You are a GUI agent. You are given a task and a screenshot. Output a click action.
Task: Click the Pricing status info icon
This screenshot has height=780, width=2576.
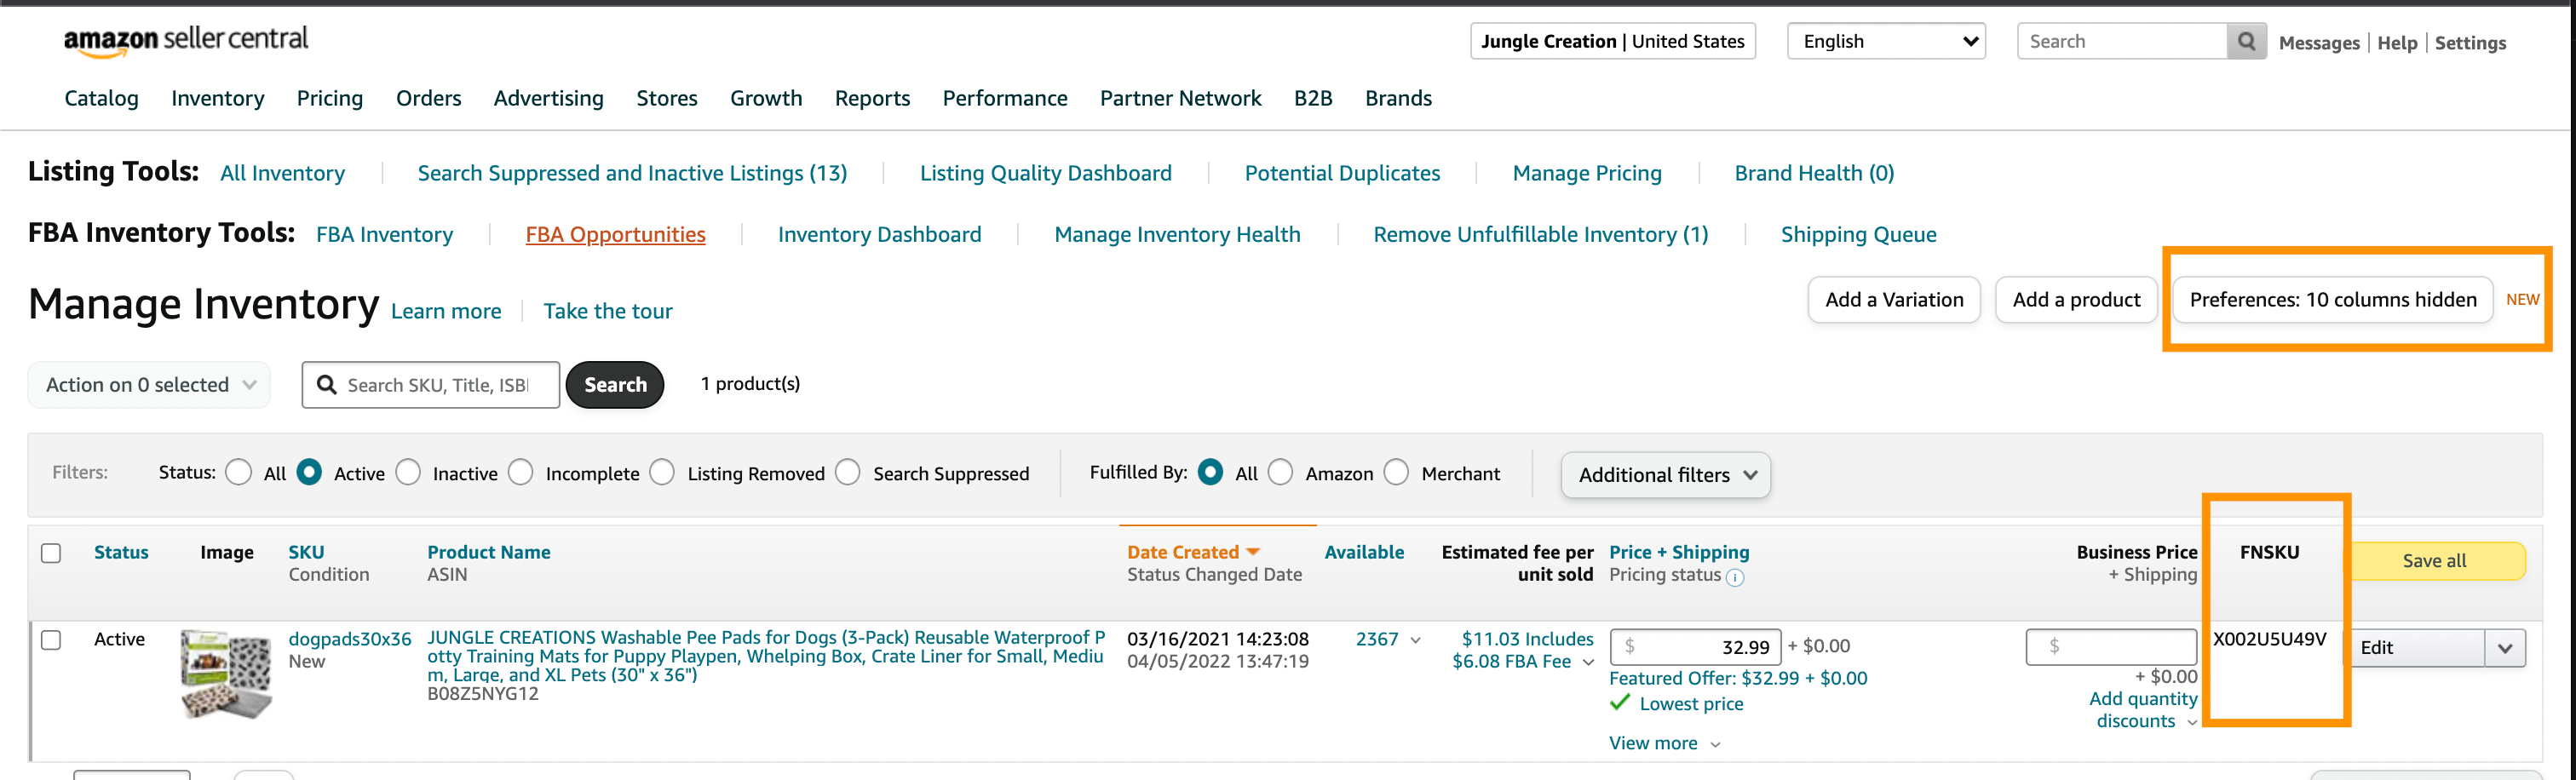tap(1735, 577)
